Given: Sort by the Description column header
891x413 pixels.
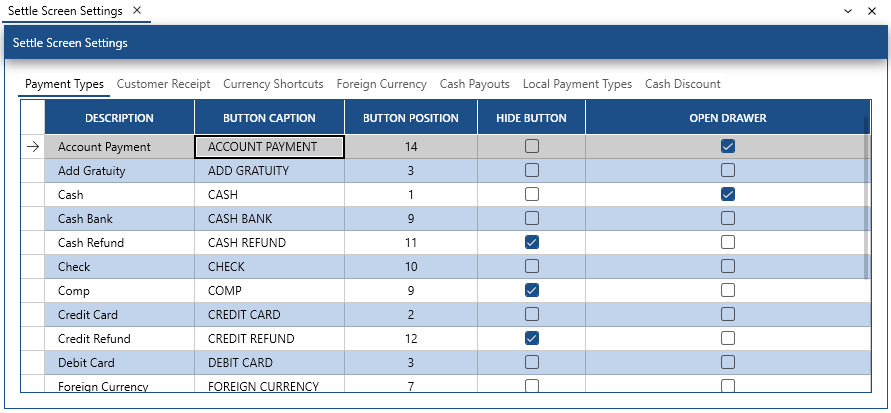Looking at the screenshot, I should click(119, 118).
